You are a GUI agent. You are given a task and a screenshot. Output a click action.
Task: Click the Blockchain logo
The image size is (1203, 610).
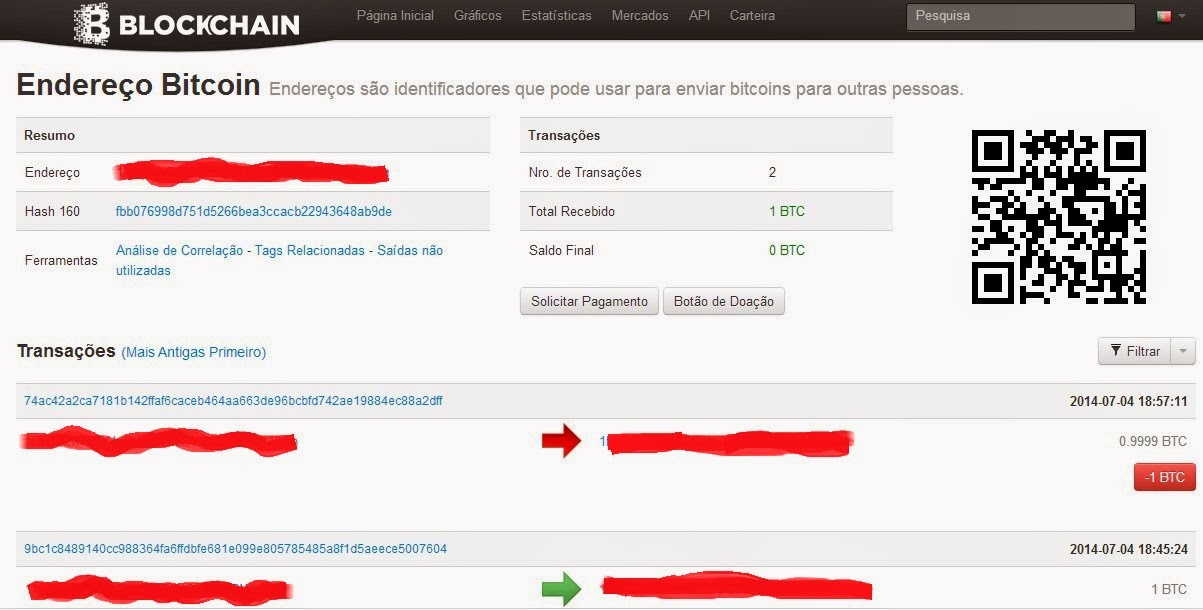pos(187,22)
